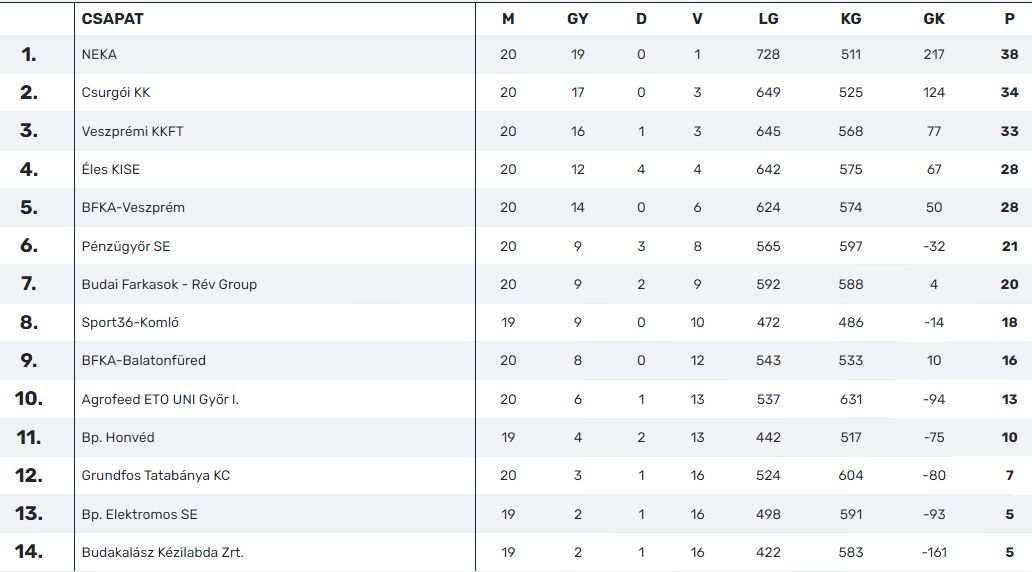Viewport: 1032px width, 572px height.
Task: Click the GY wins column header
Action: tap(577, 19)
